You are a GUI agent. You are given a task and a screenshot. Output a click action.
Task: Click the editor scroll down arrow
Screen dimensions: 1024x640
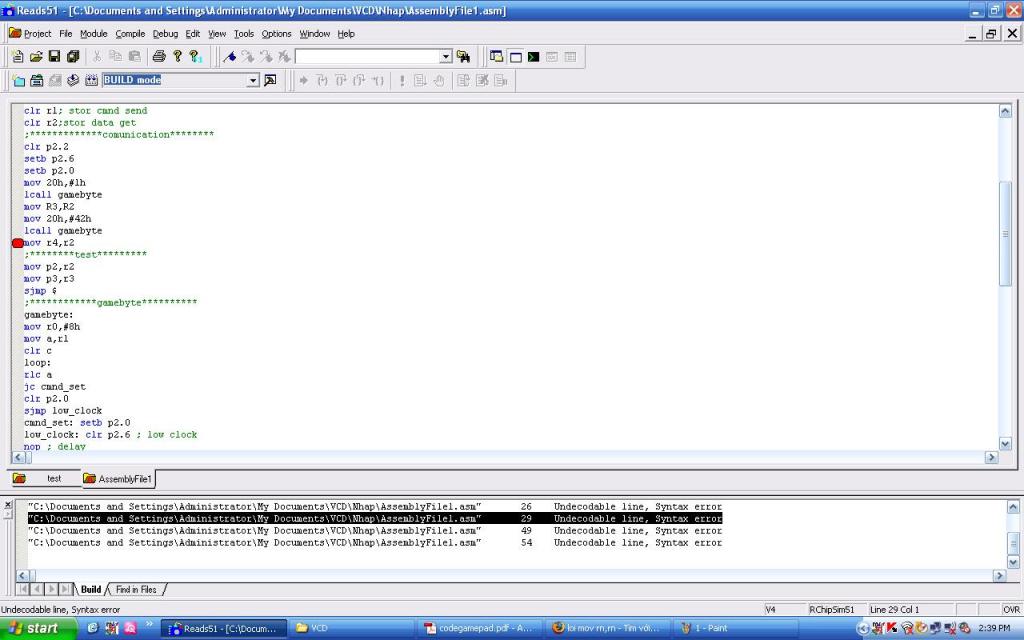[x=1005, y=444]
